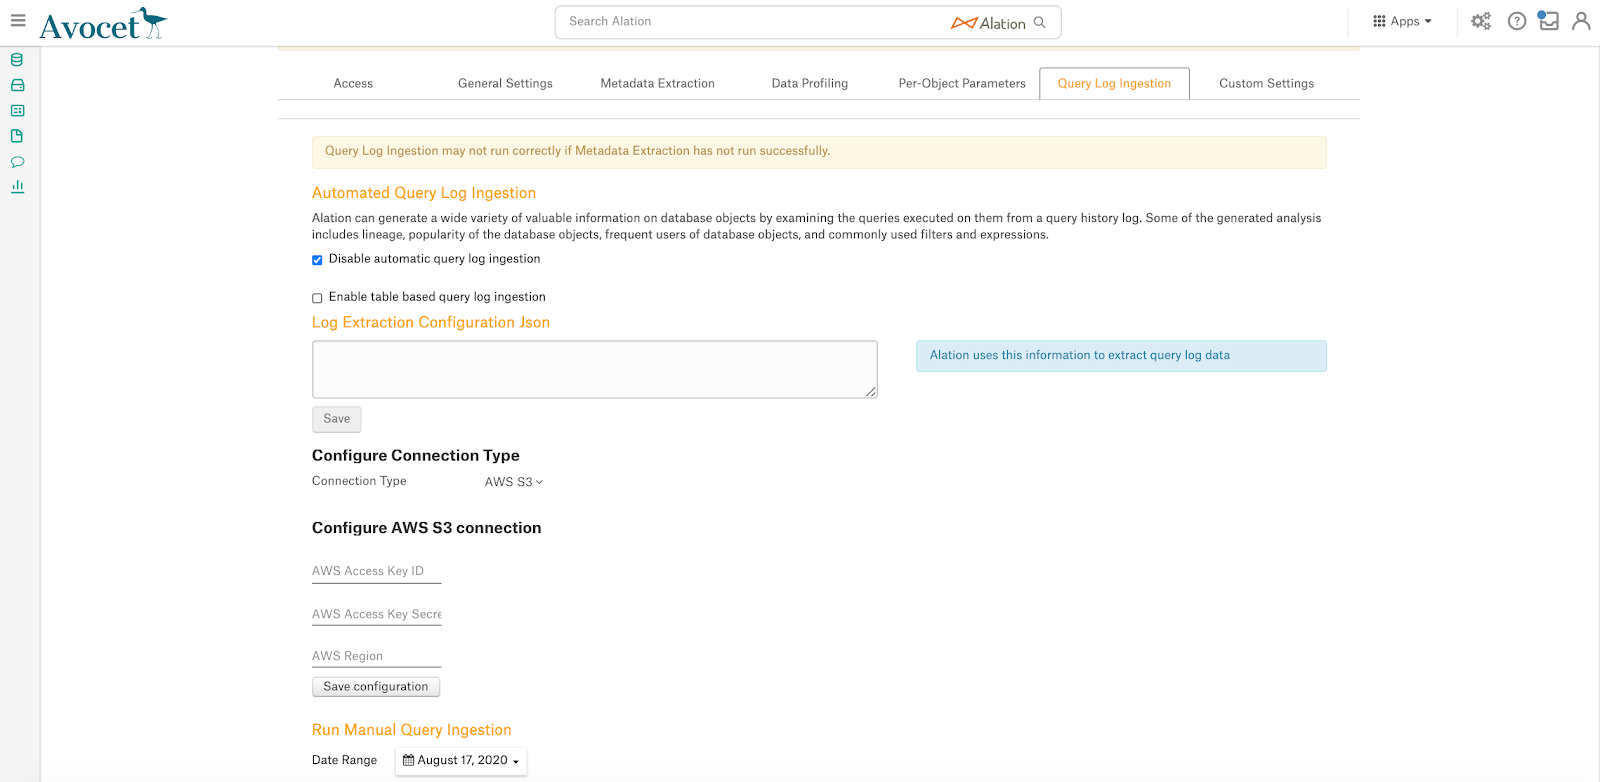Open the storage drive sidebar icon
The height and width of the screenshot is (782, 1600).
tap(17, 85)
